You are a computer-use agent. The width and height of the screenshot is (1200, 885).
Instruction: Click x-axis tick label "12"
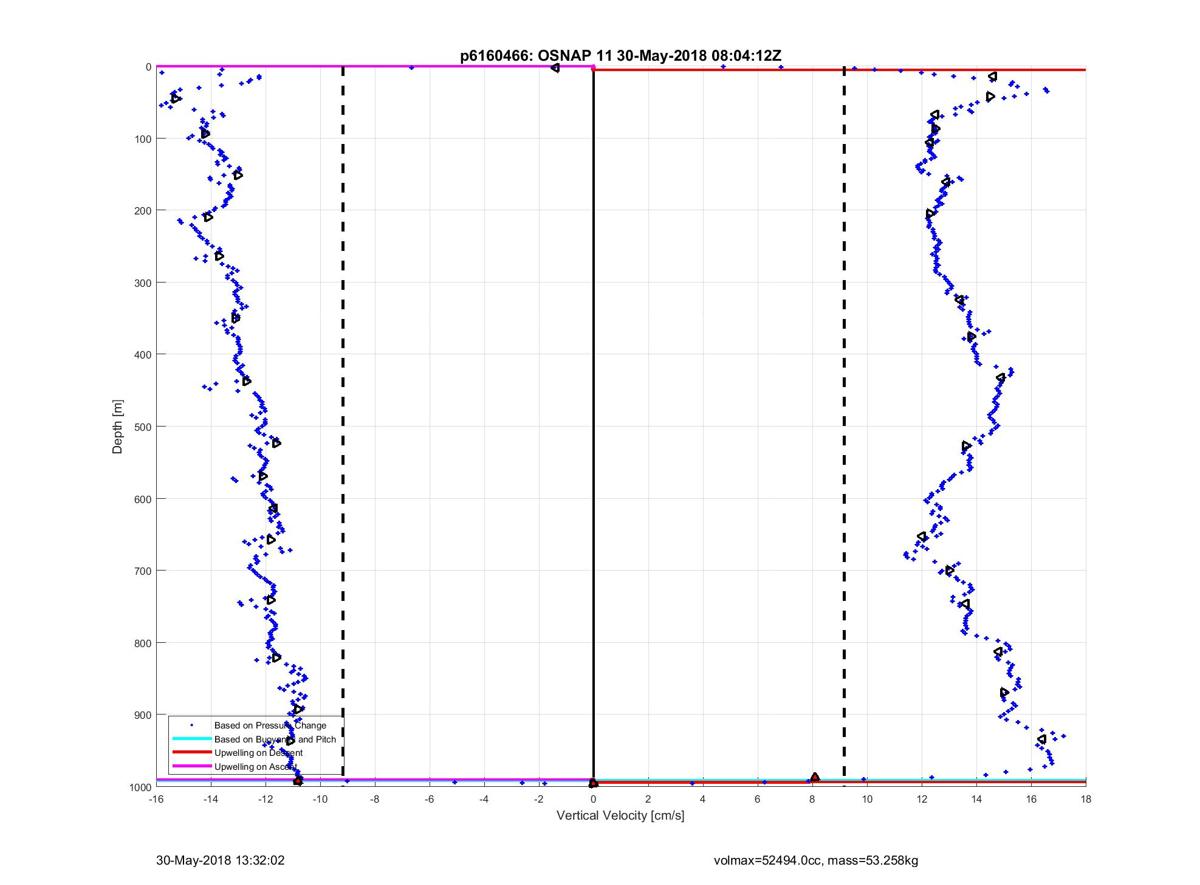(922, 799)
